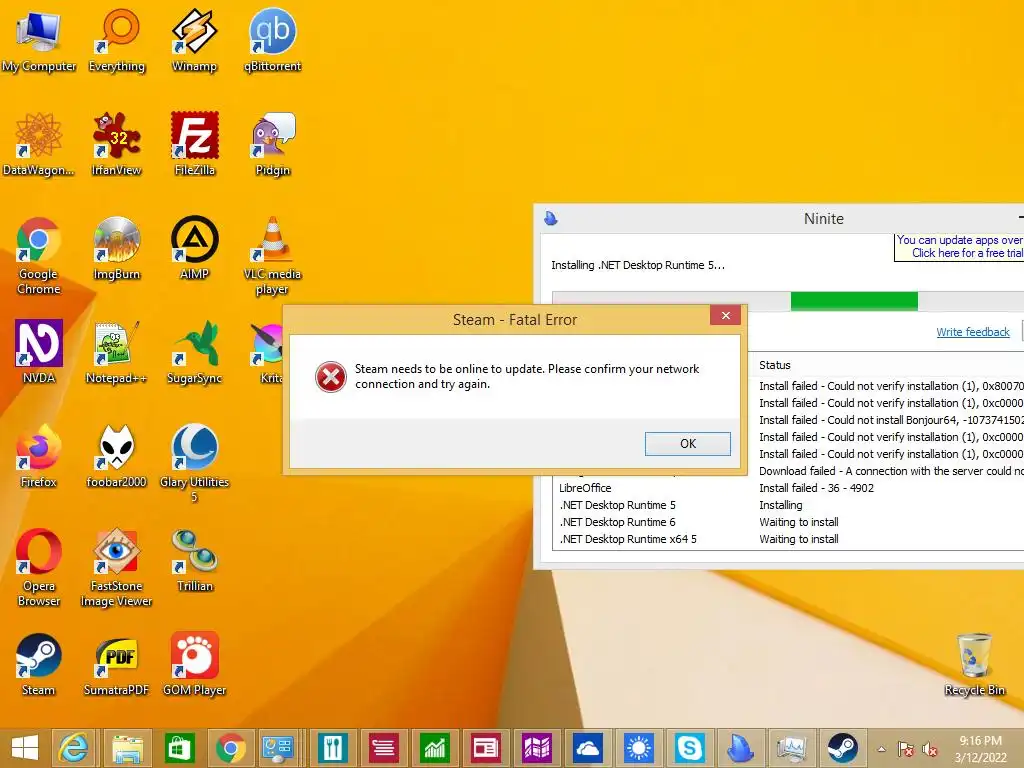Select the .NET Desktop Runtime 5 row

[x=788, y=505]
